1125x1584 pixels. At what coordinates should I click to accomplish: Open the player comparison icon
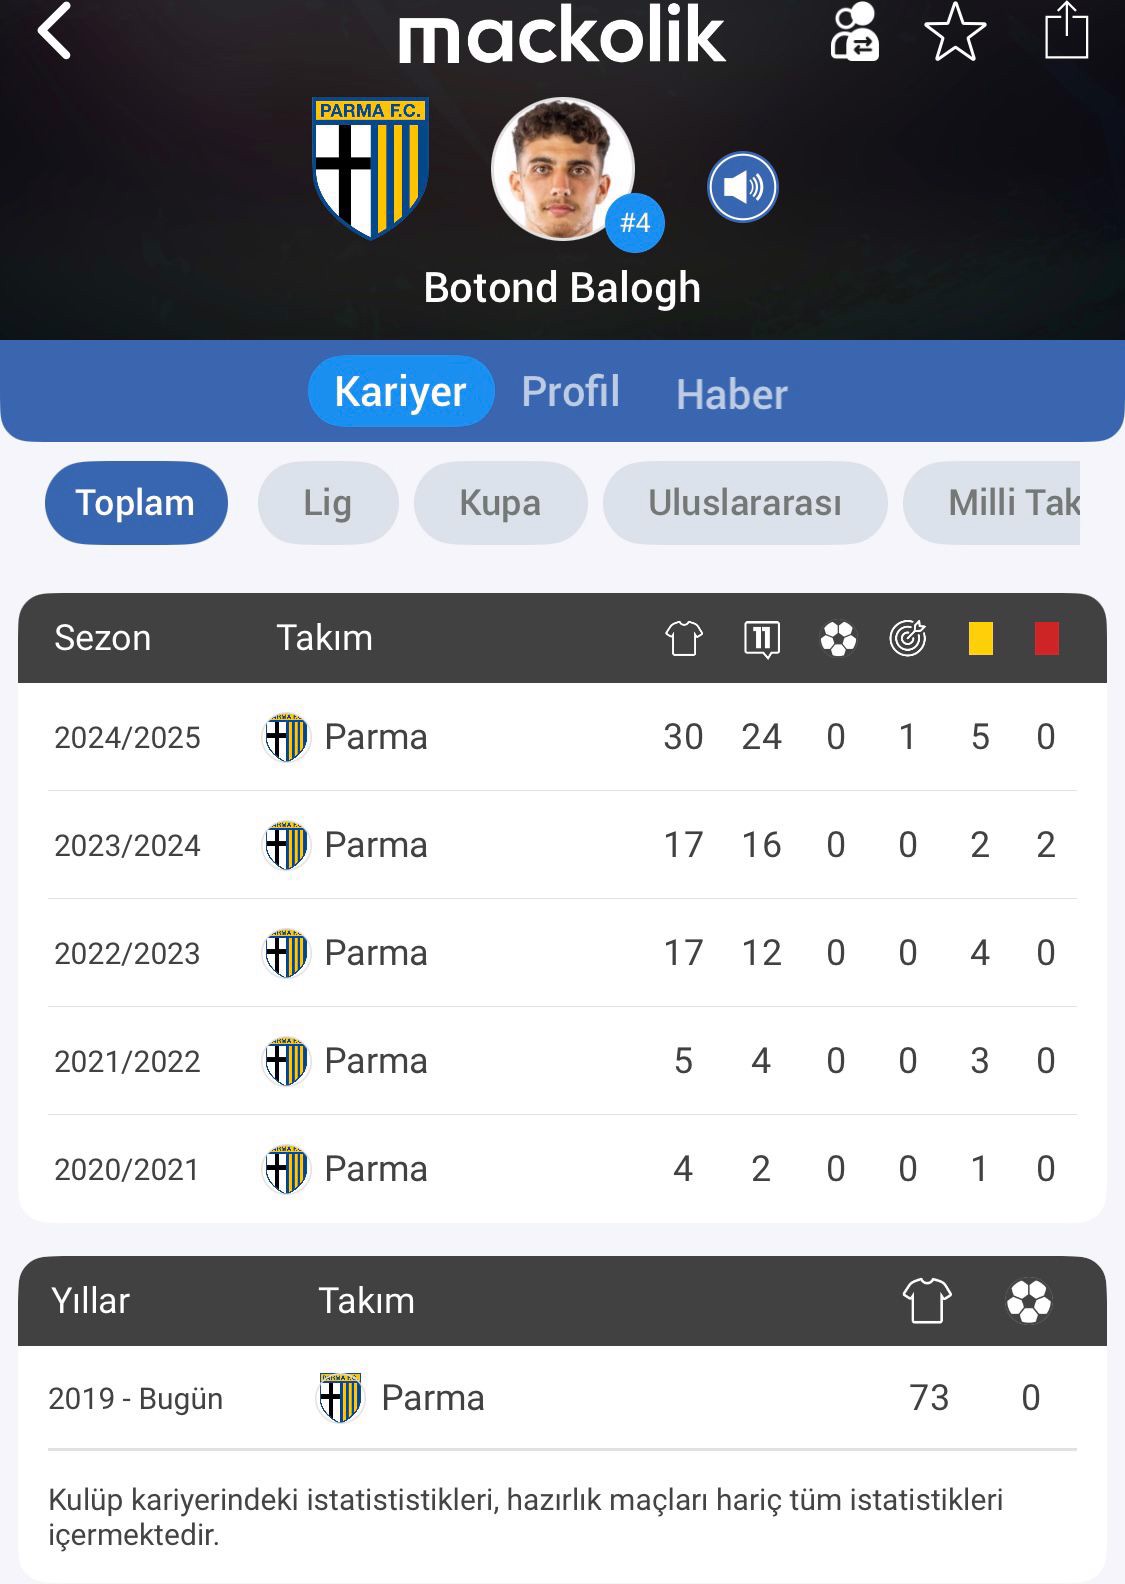tap(855, 32)
